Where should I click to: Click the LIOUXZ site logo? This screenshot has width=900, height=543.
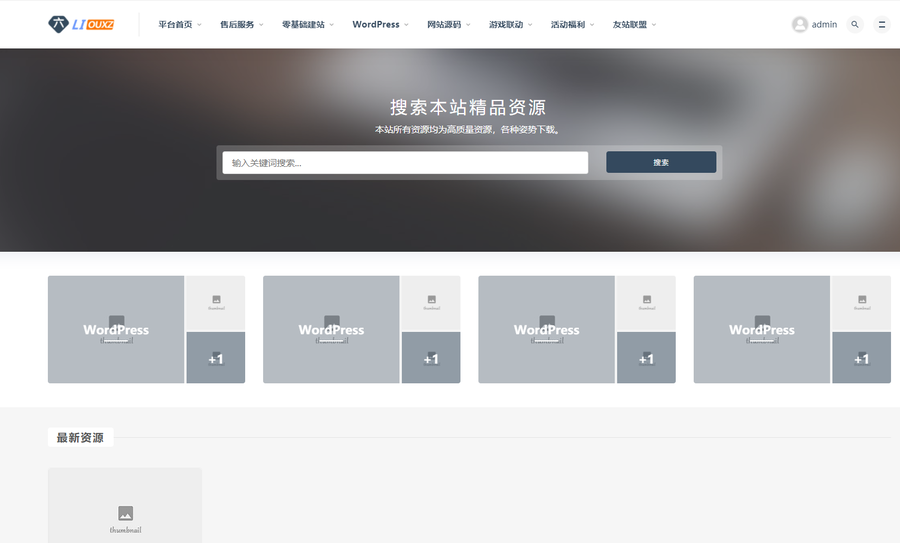pos(81,24)
